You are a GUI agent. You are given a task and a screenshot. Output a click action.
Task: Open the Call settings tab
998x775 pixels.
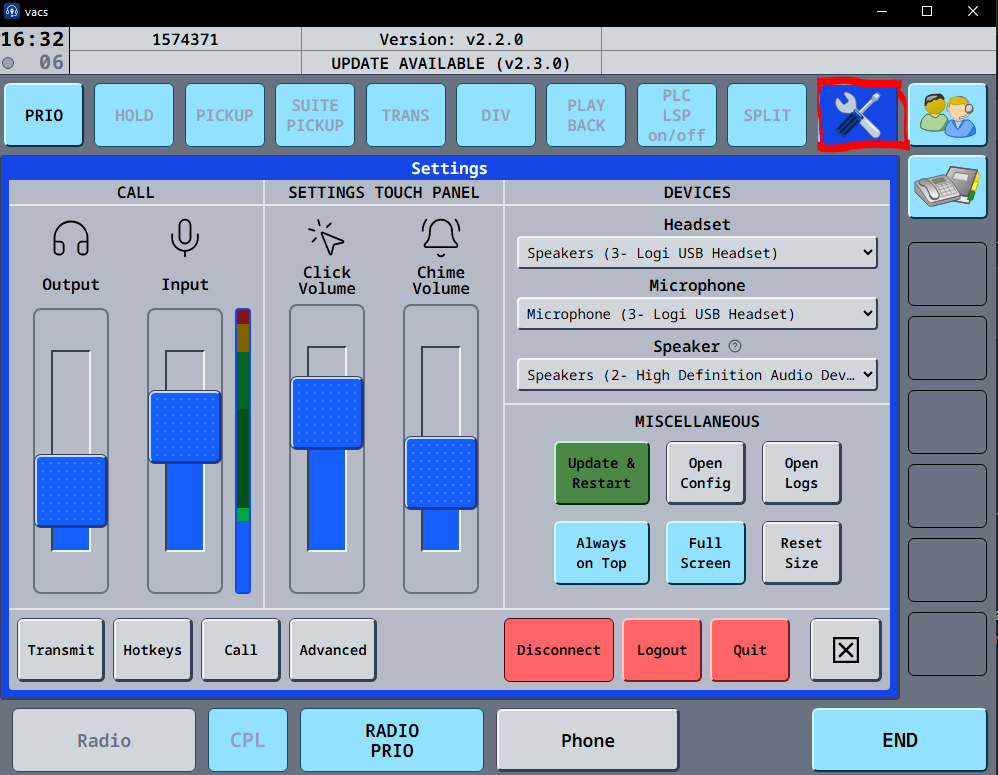click(241, 650)
